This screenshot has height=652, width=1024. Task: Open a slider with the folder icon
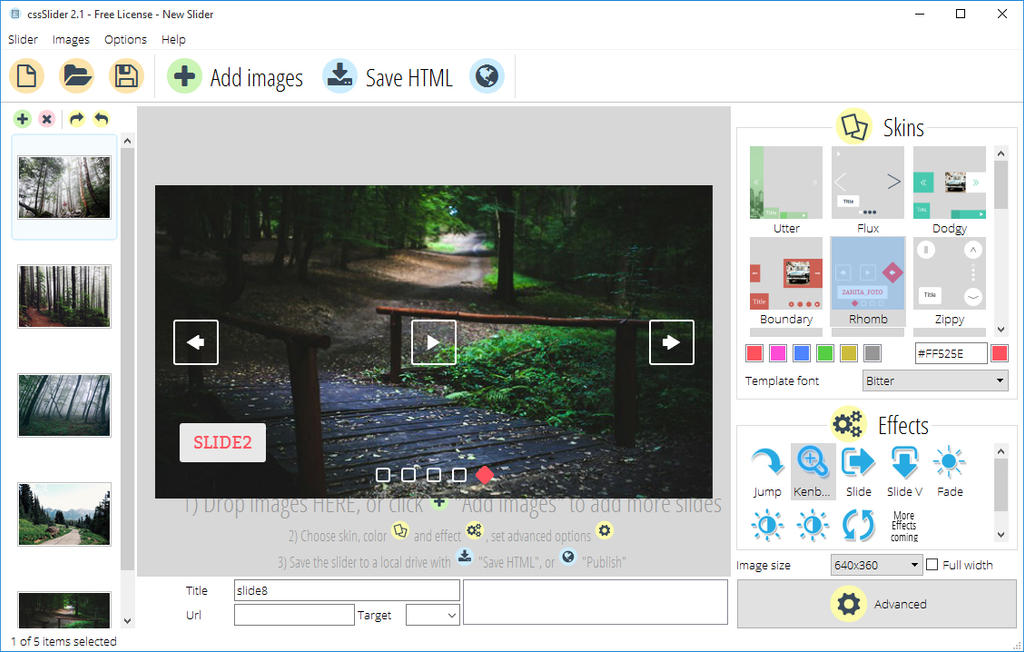pos(76,75)
